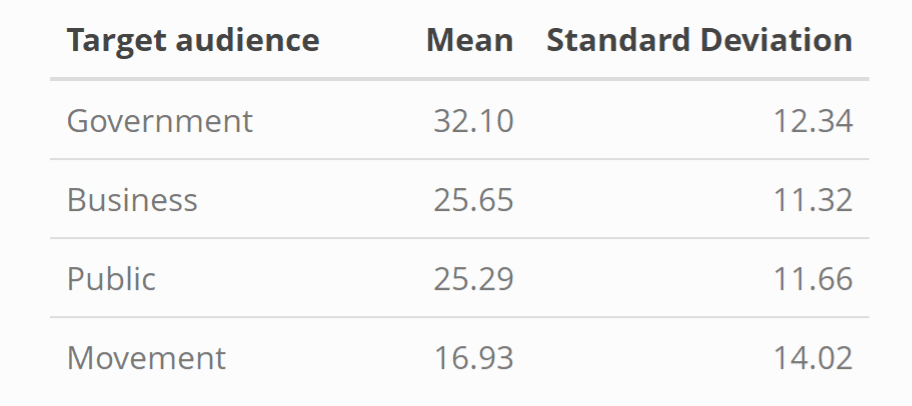Select the Government row label
The width and height of the screenshot is (912, 406).
160,121
